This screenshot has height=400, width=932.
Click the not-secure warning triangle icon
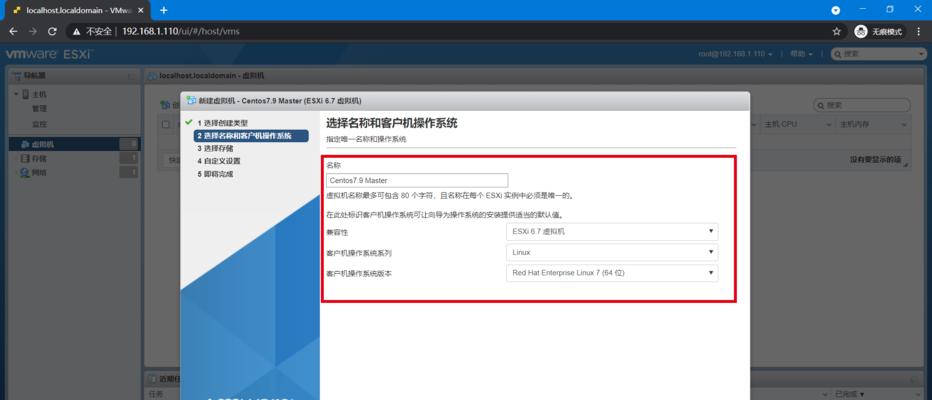77,32
